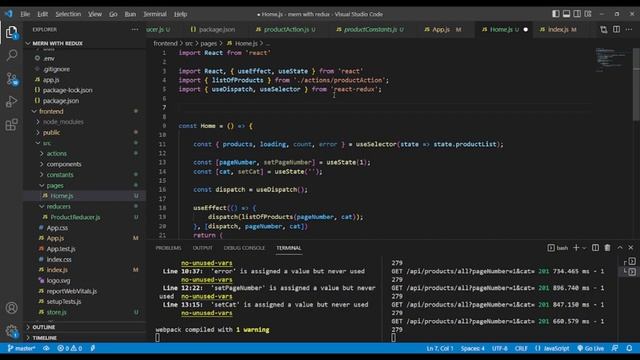
Task: Open the Edit menu
Action: click(x=42, y=14)
